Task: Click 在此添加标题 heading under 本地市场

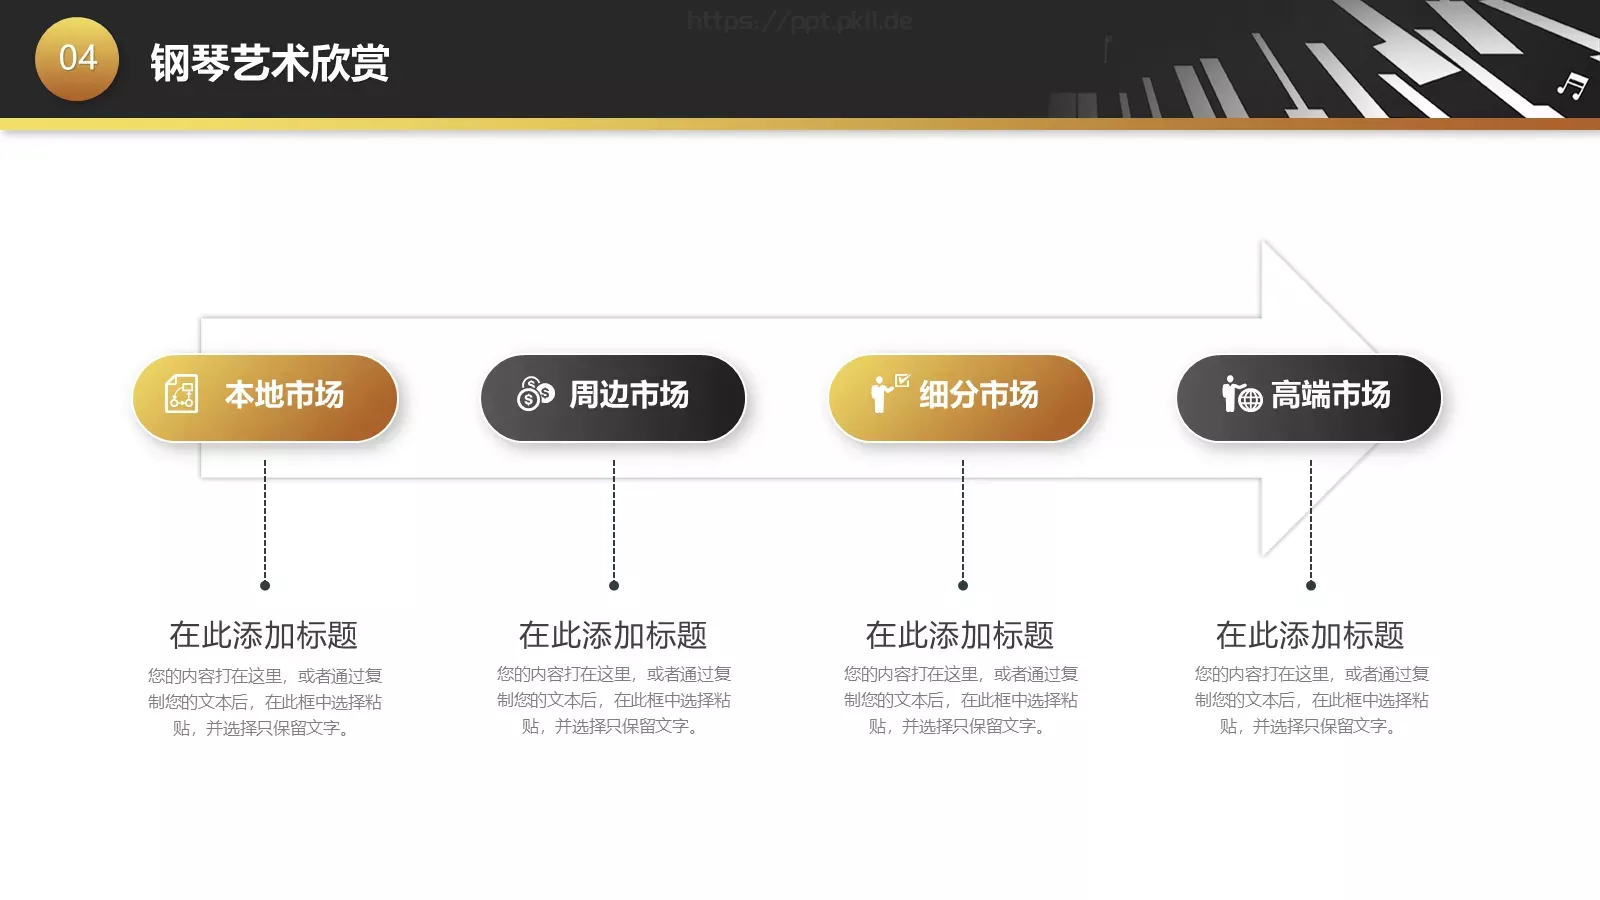Action: (264, 635)
